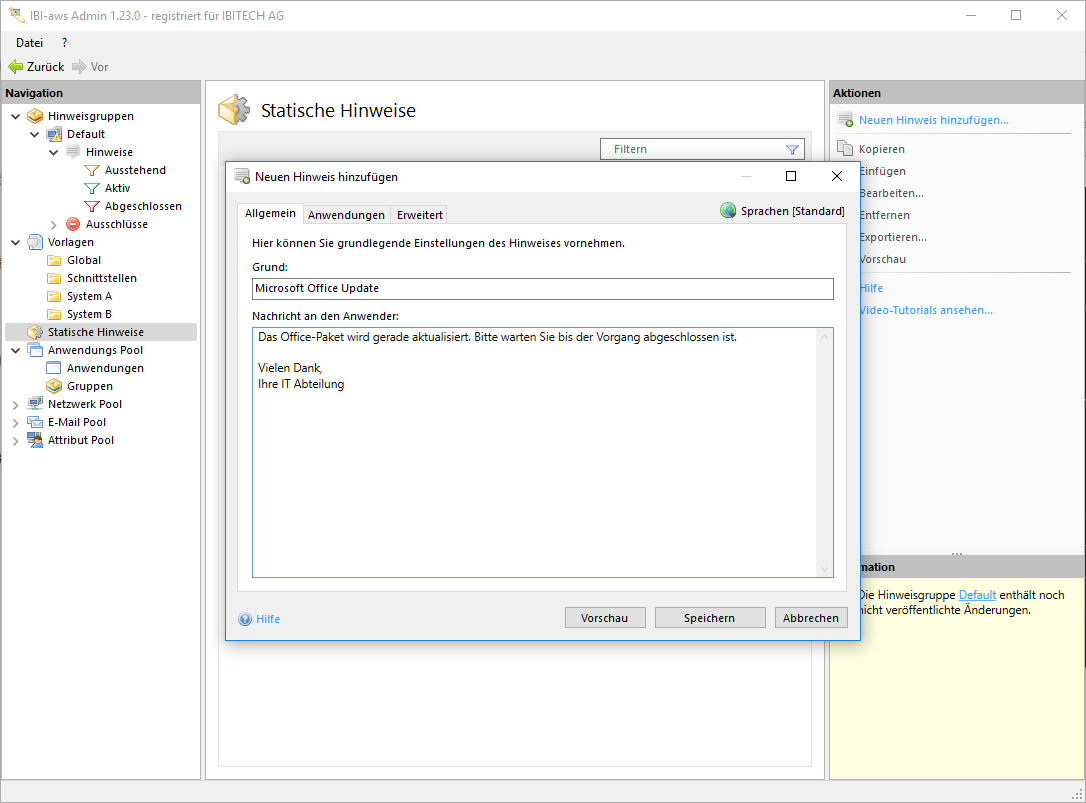Expand the Netzwerk Pool node

pyautogui.click(x=16, y=404)
